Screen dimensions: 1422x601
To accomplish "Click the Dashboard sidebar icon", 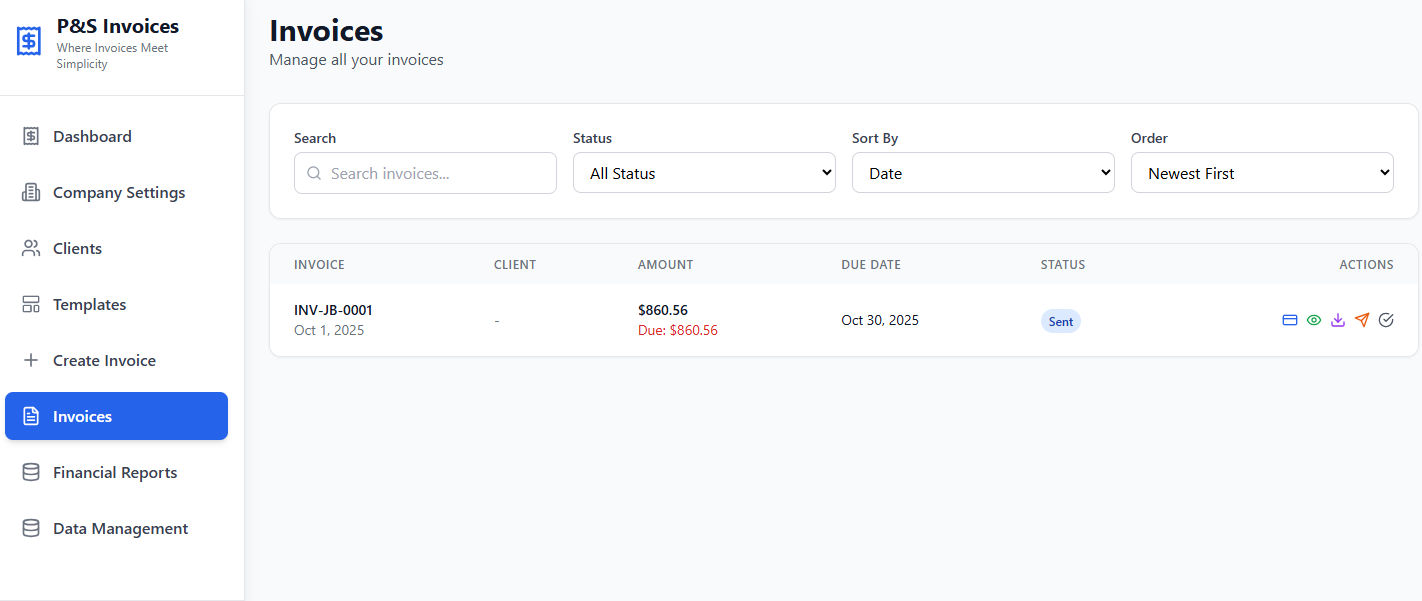I will [x=31, y=136].
